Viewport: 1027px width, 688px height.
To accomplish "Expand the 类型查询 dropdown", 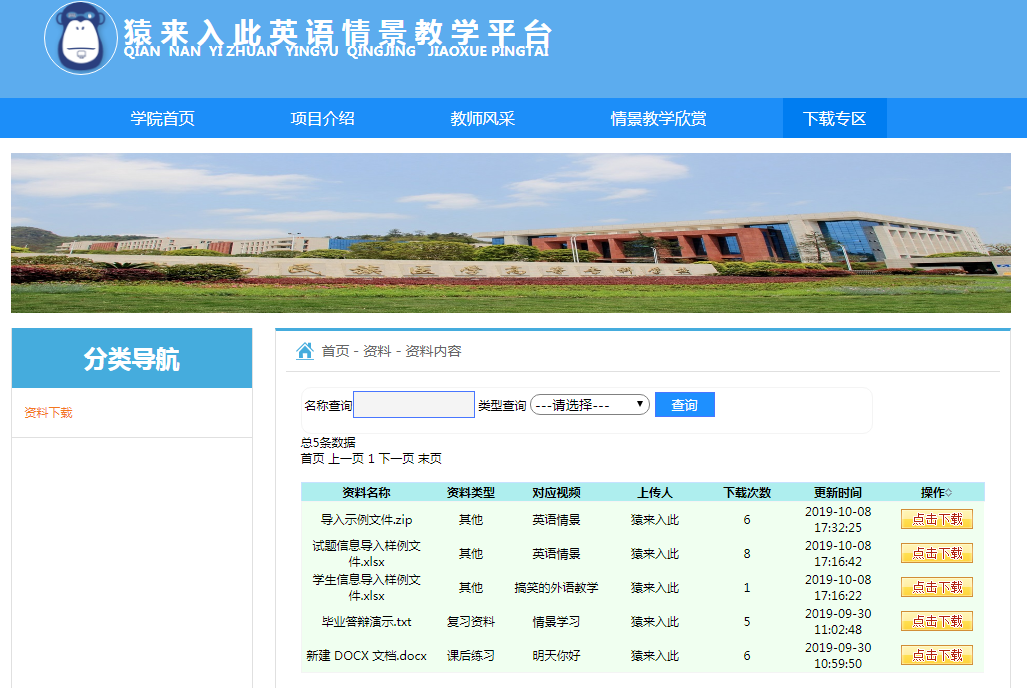I will pos(590,405).
